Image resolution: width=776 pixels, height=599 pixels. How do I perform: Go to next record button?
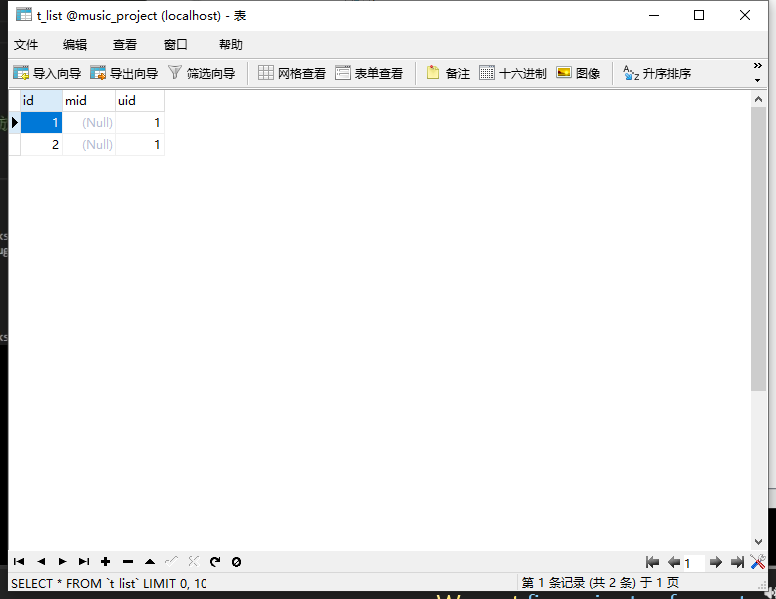click(x=62, y=561)
